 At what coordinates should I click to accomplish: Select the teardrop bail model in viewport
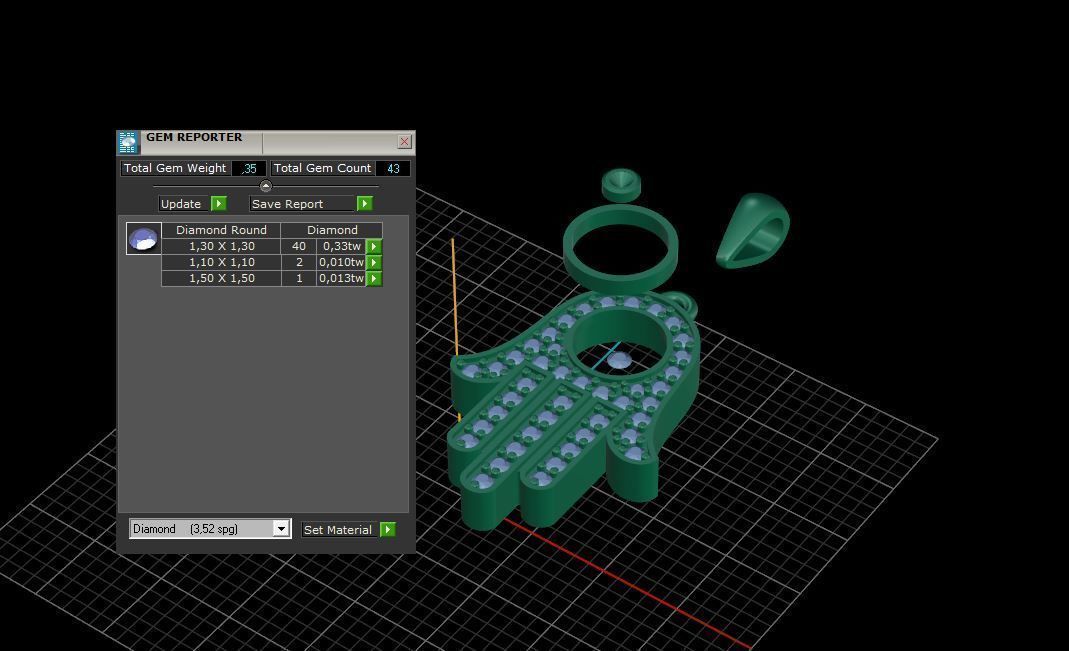point(753,230)
